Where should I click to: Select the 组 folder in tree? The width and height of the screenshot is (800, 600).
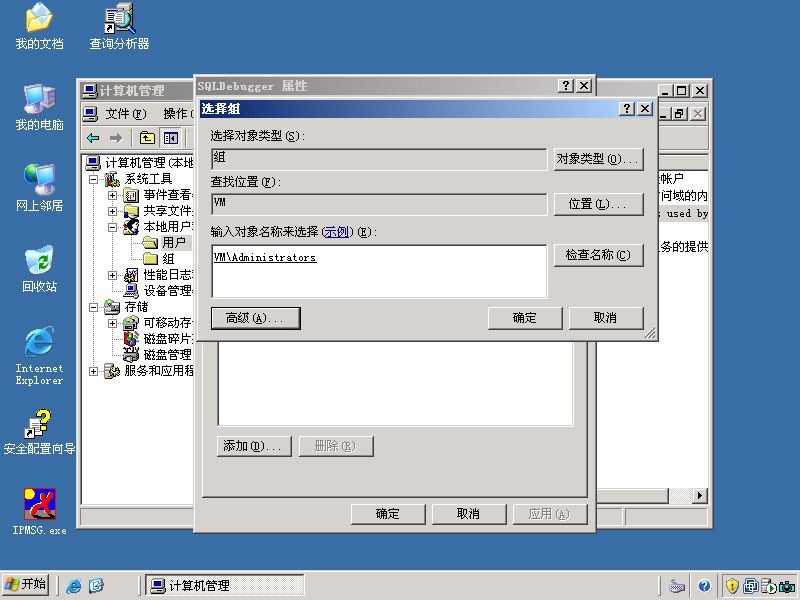(168, 259)
